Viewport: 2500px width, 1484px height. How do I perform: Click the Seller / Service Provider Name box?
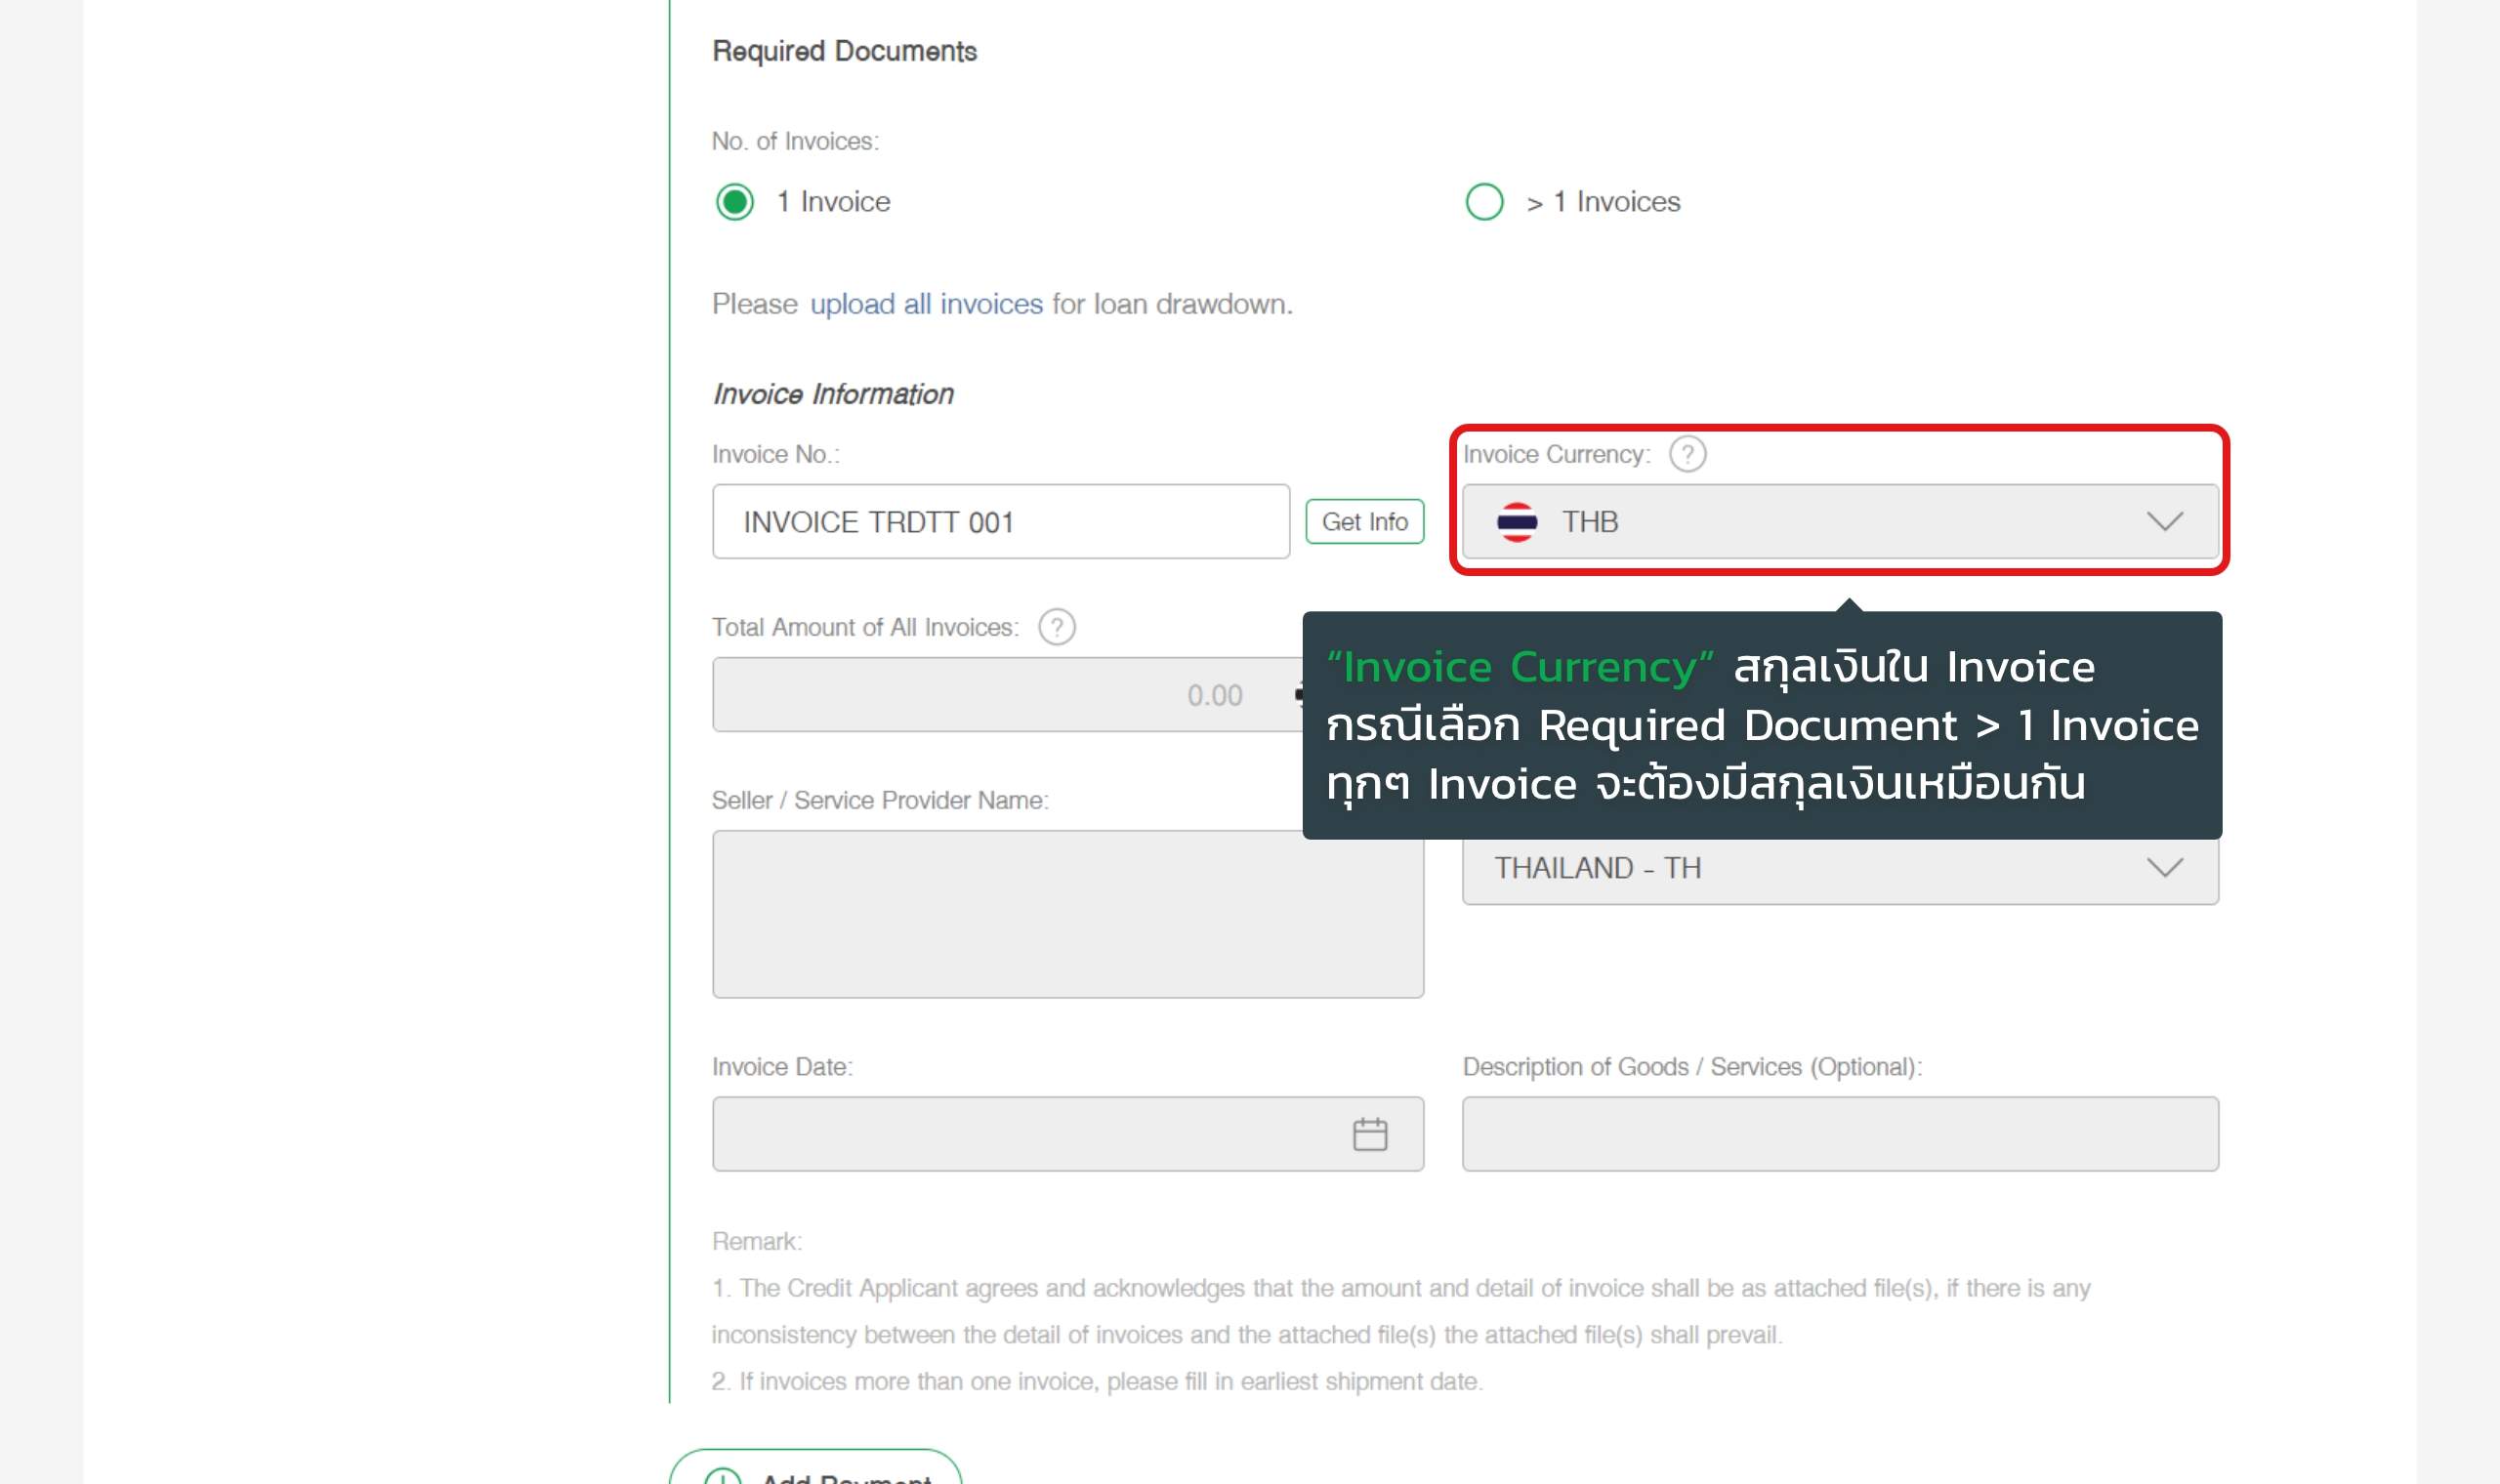1067,913
